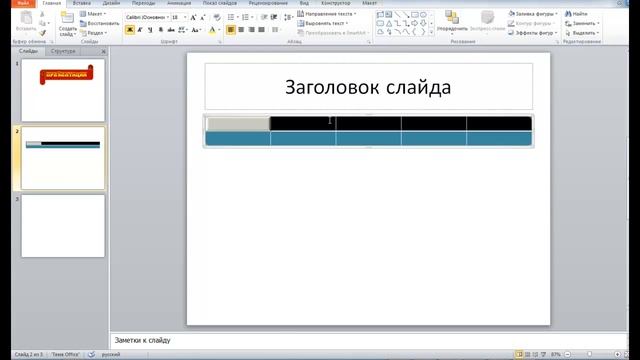The width and height of the screenshot is (640, 360).
Task: Start slideshow from status bar icon
Action: click(x=543, y=354)
